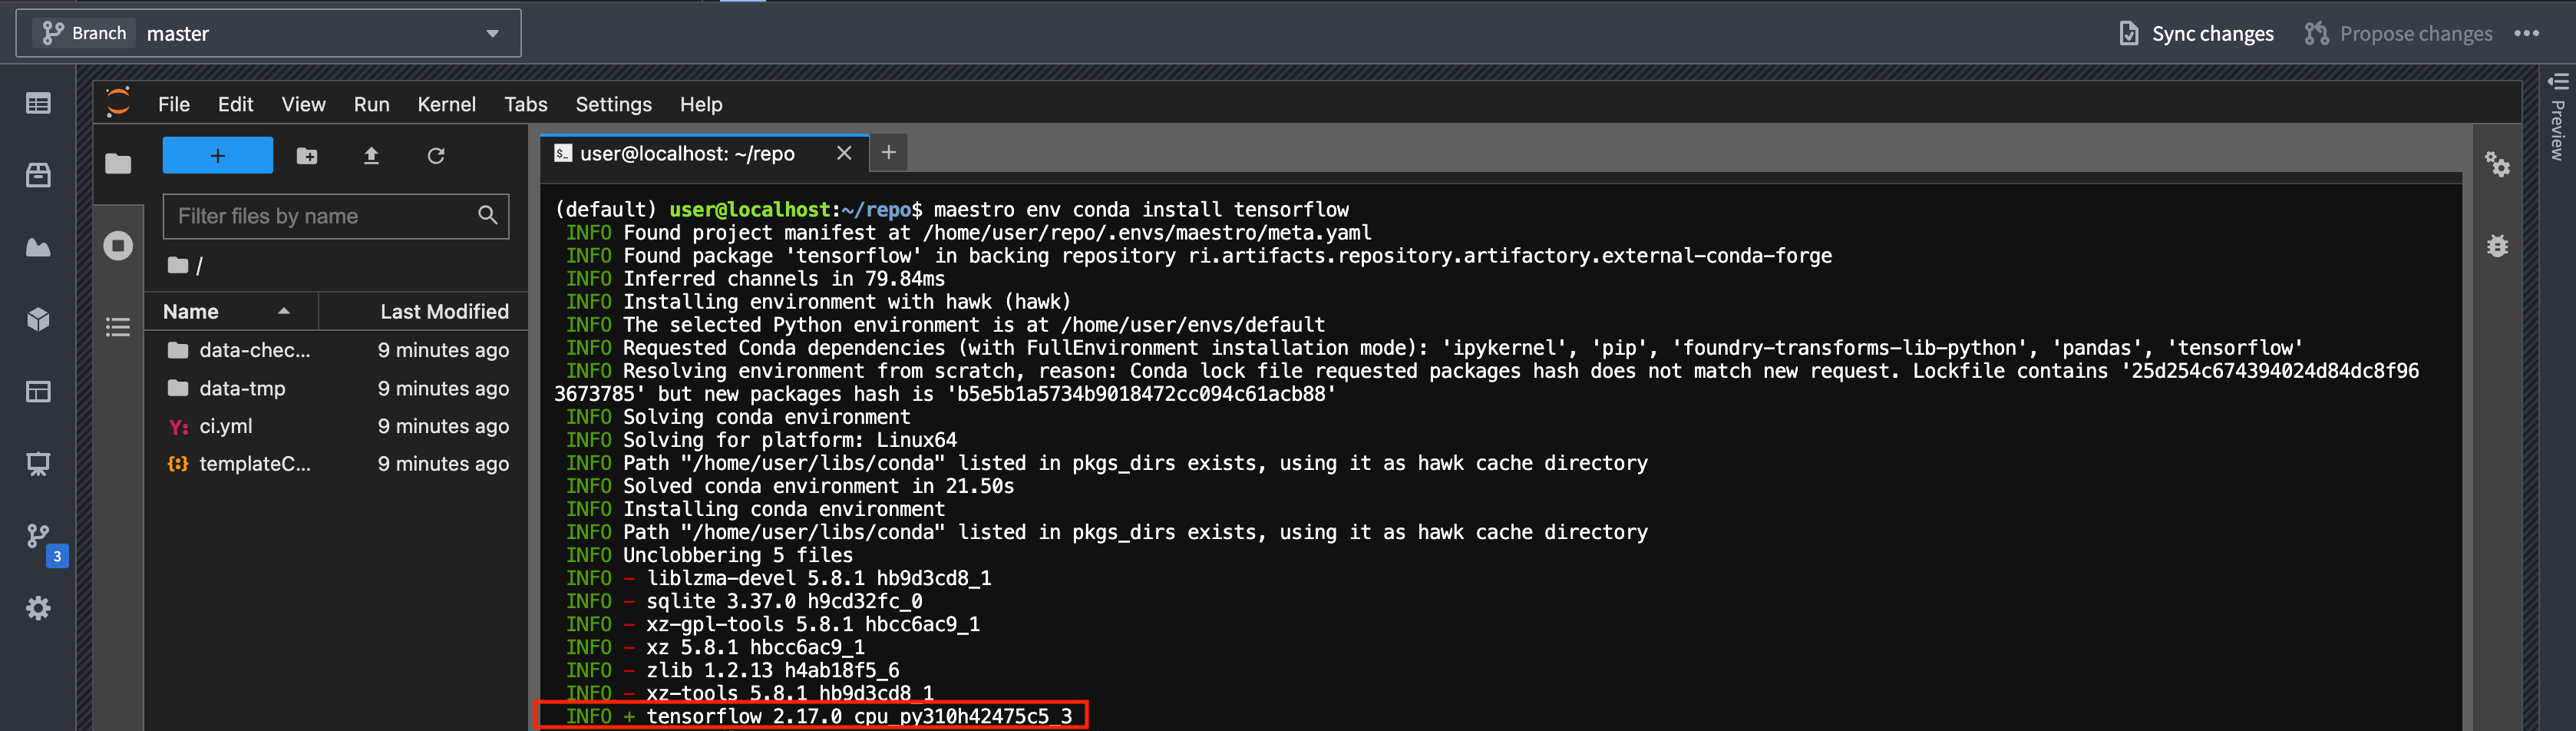Open the table of contents panel
2576x731 pixels.
[x=118, y=327]
